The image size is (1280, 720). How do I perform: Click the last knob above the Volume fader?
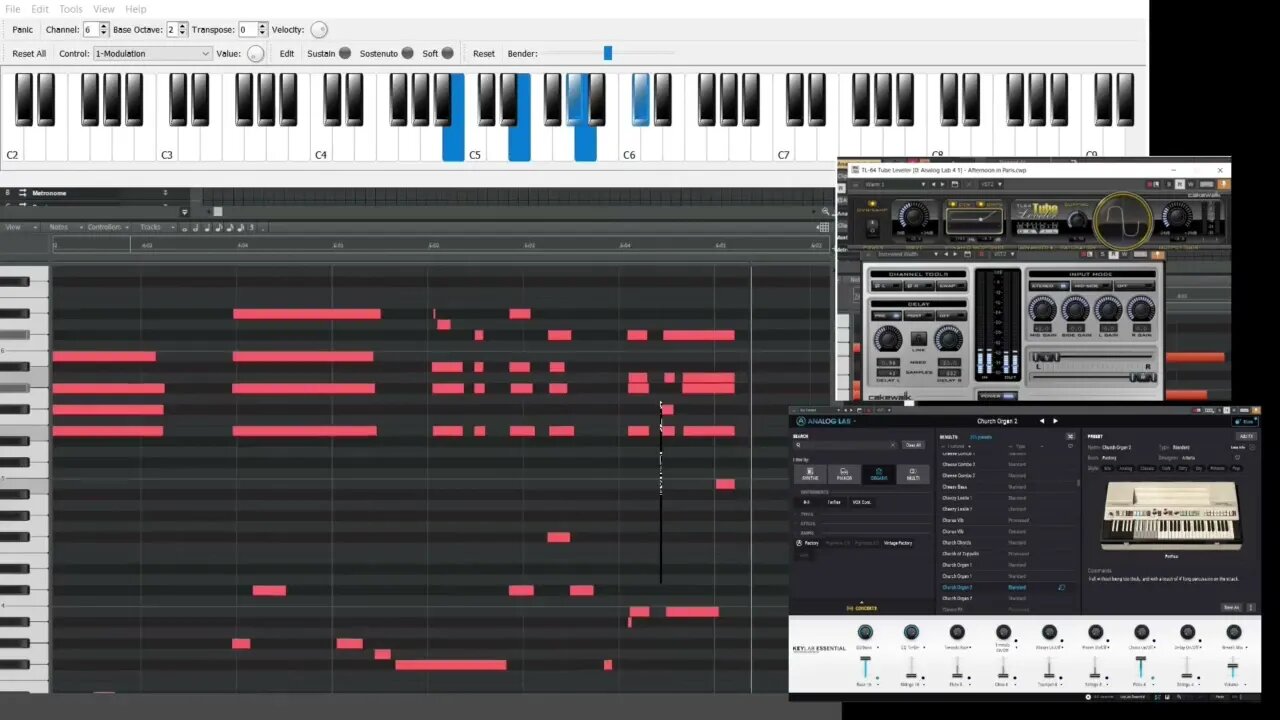[1234, 632]
